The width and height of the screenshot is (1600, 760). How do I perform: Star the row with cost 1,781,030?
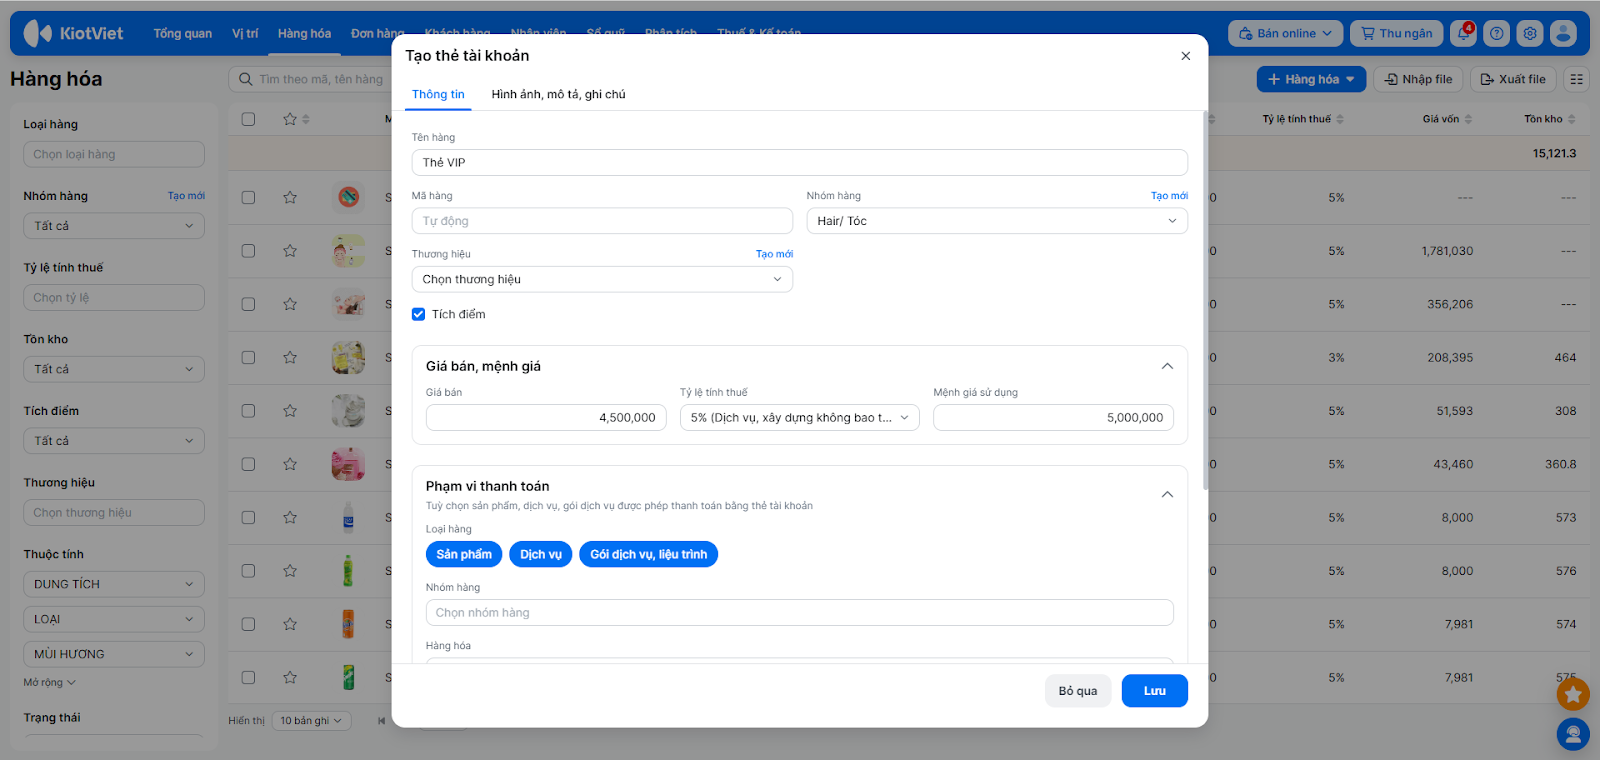pos(290,251)
